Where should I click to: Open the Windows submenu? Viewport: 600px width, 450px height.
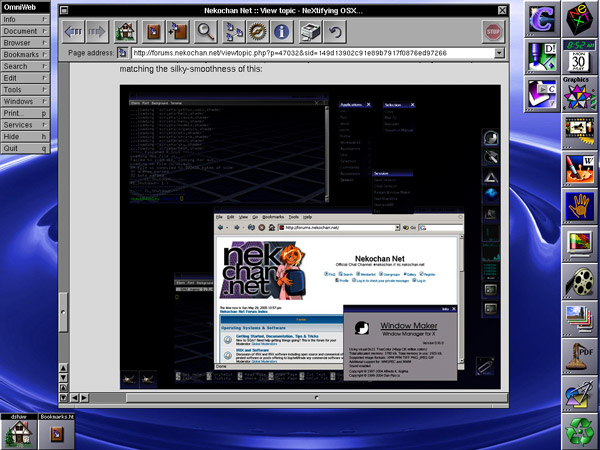pyautogui.click(x=25, y=101)
